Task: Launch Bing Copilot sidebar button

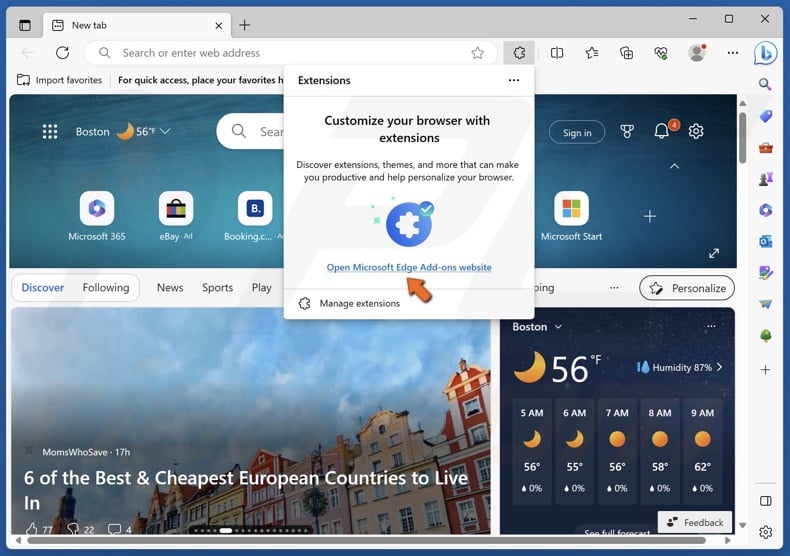Action: point(765,52)
